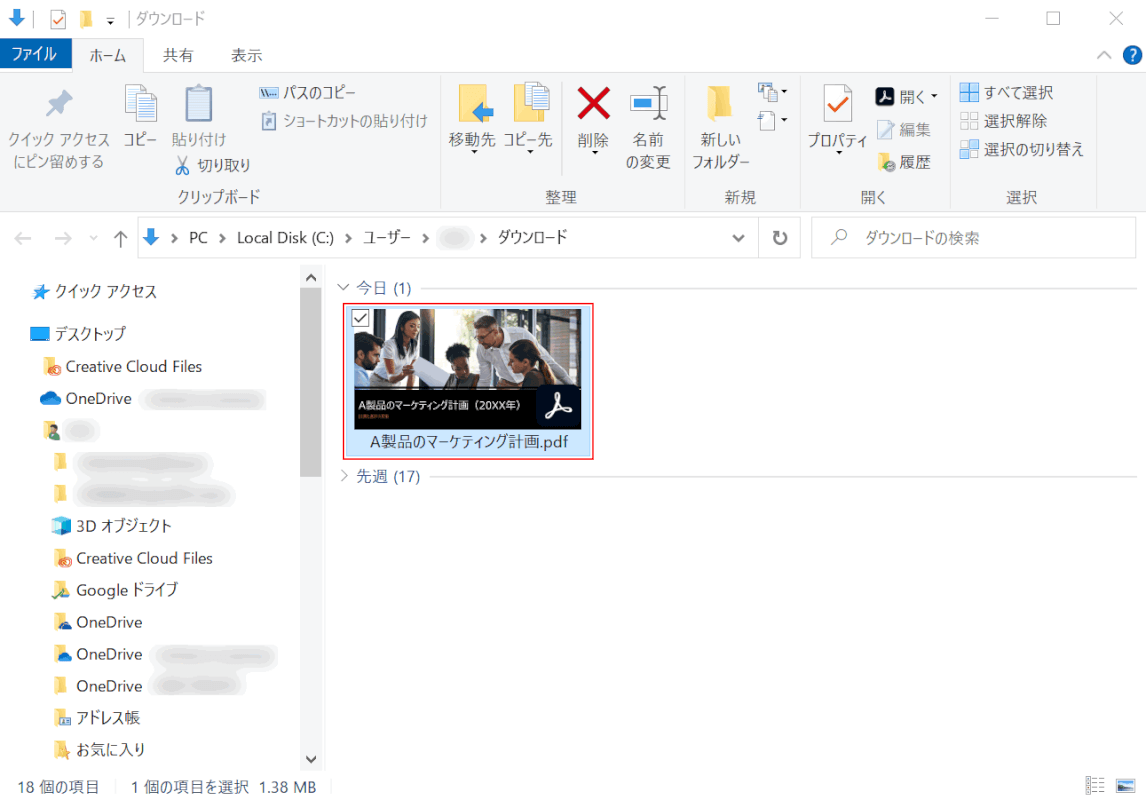Collapse the 今日 (1) group
This screenshot has width=1146, height=800.
[345, 288]
